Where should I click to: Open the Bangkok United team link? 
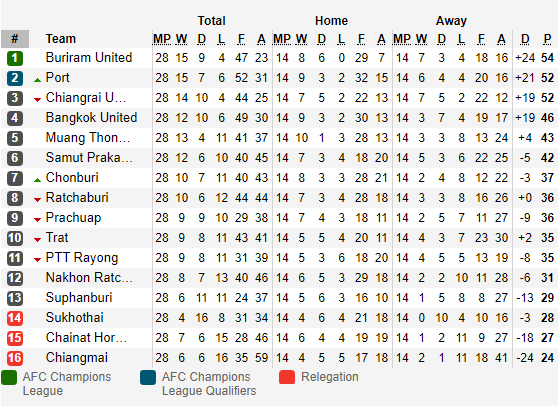[91, 118]
